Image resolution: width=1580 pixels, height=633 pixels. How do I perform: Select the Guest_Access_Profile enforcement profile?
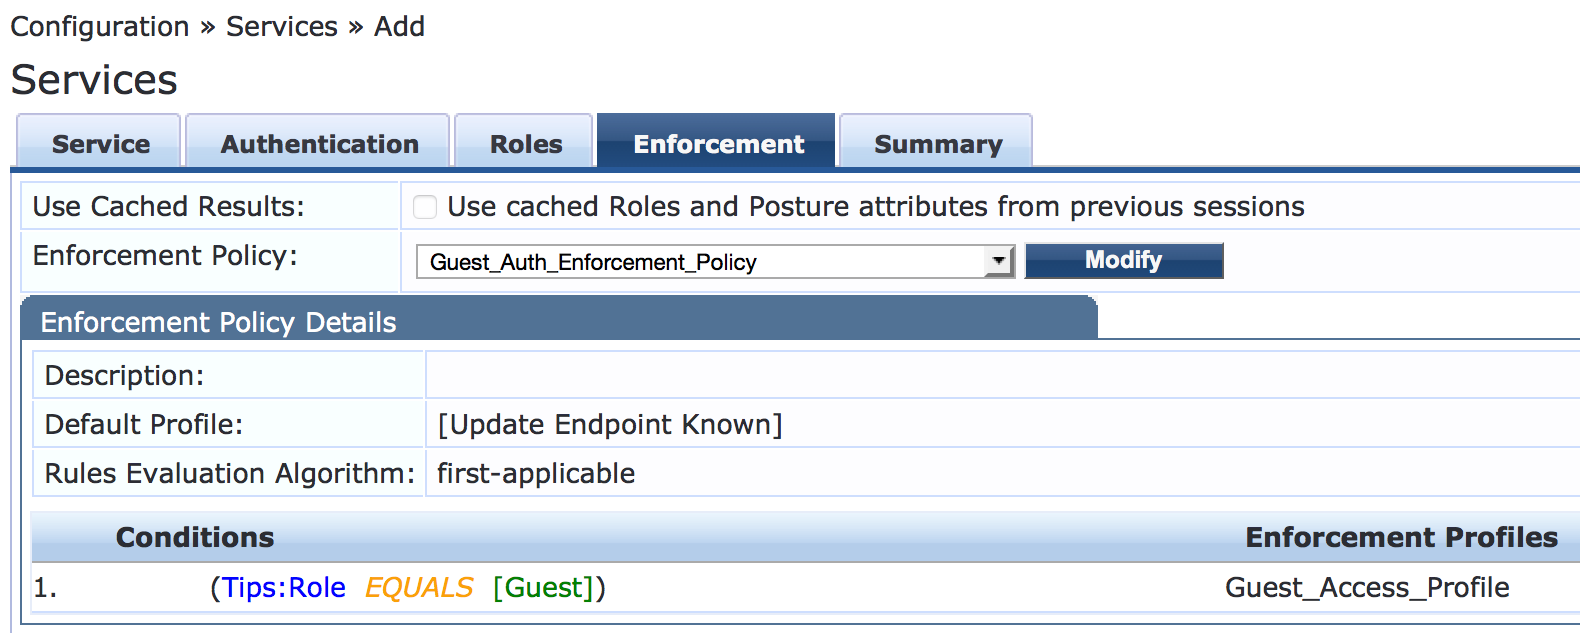coord(1366,588)
